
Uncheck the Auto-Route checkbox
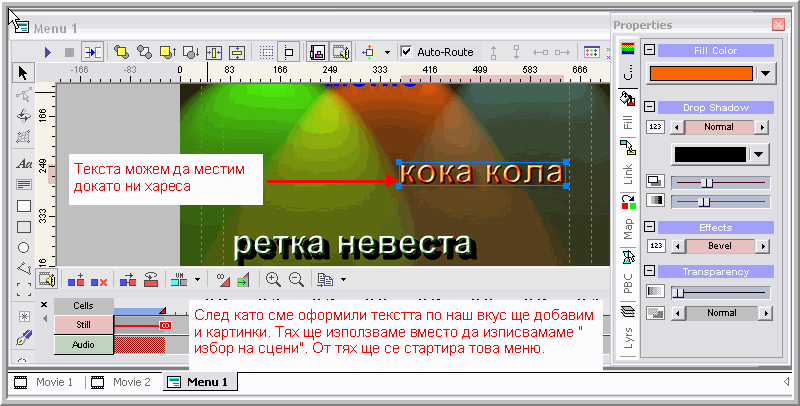pos(406,52)
